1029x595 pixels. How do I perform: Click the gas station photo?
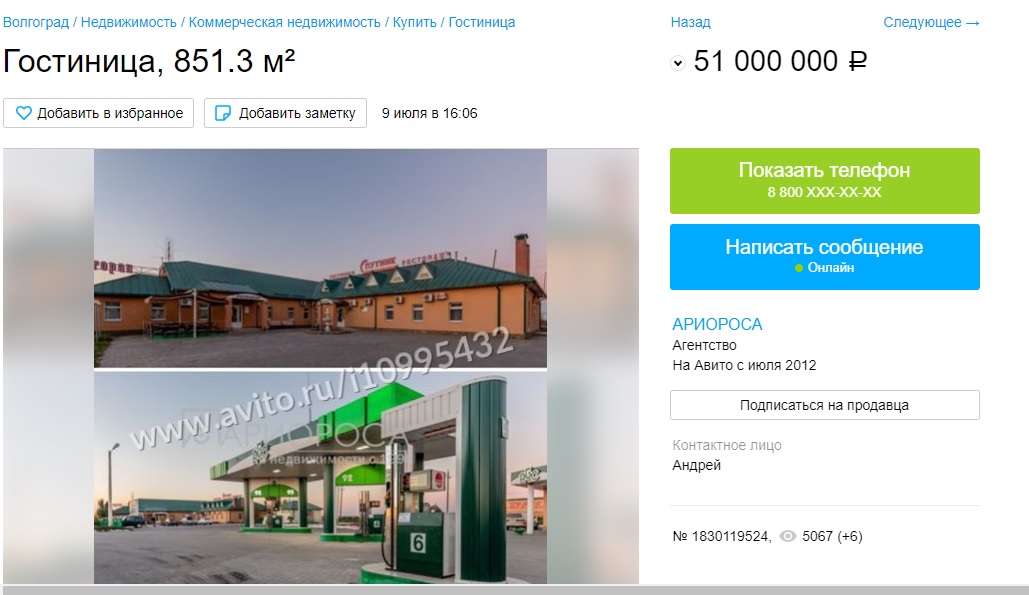pos(320,478)
